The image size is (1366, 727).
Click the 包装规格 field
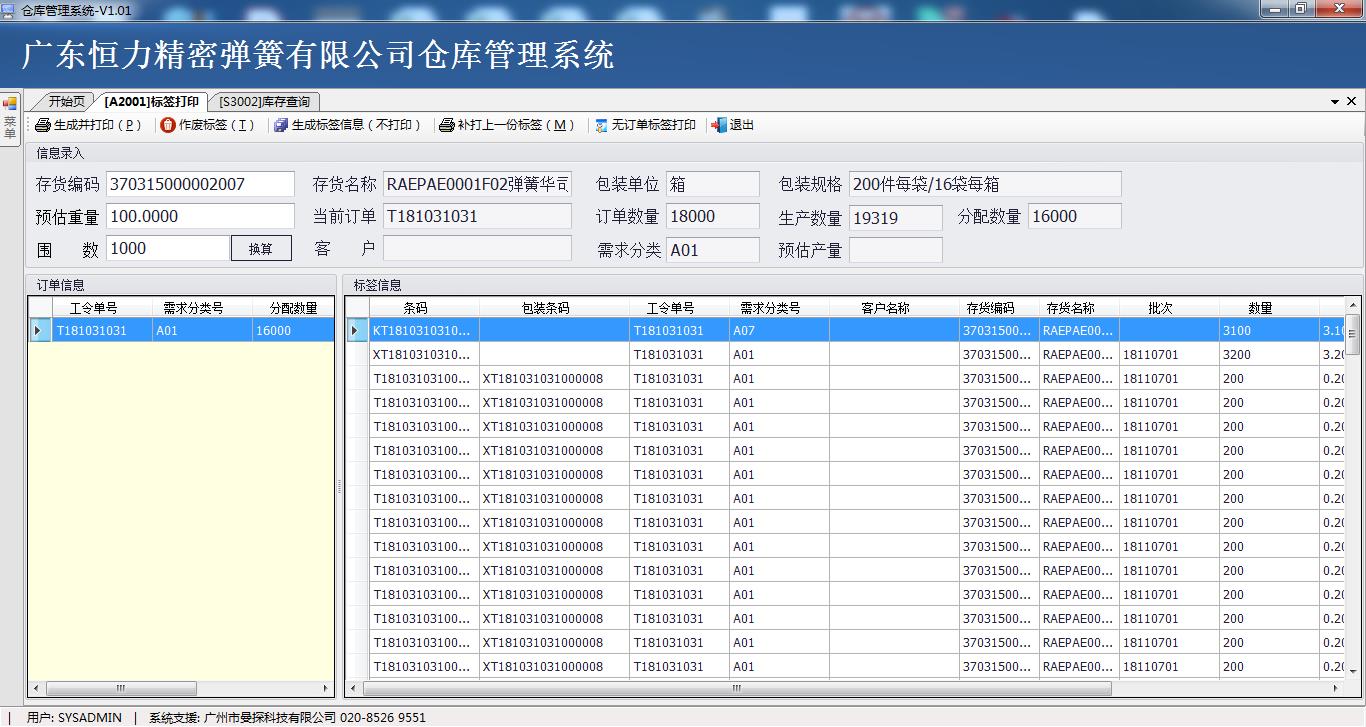pyautogui.click(x=985, y=184)
